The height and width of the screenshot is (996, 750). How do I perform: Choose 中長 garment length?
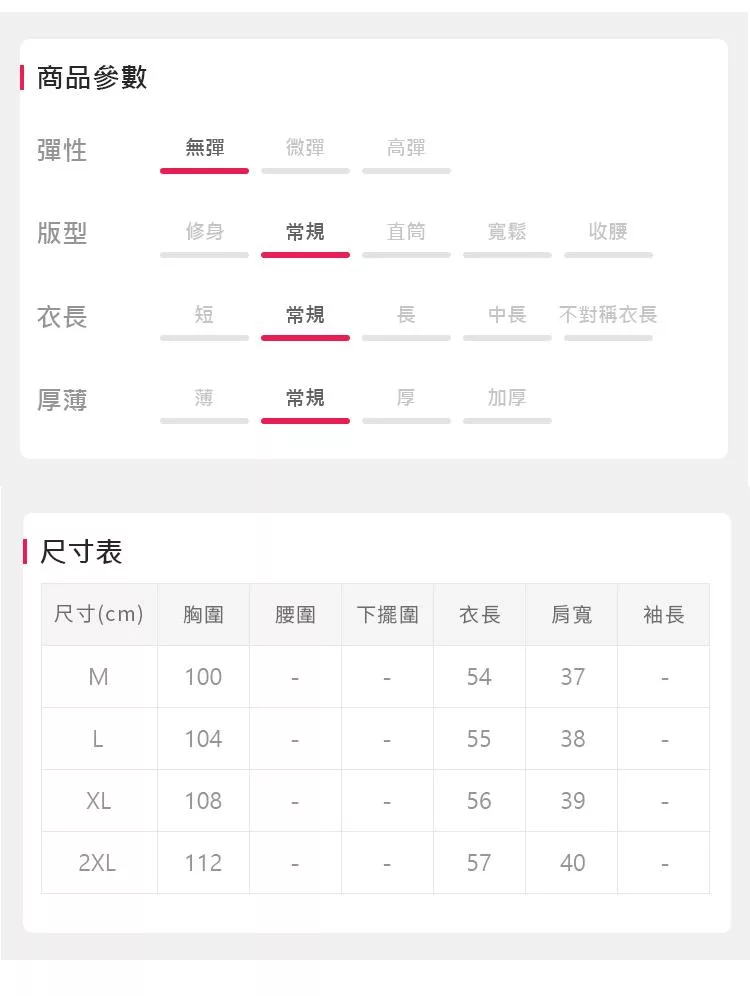tap(507, 315)
